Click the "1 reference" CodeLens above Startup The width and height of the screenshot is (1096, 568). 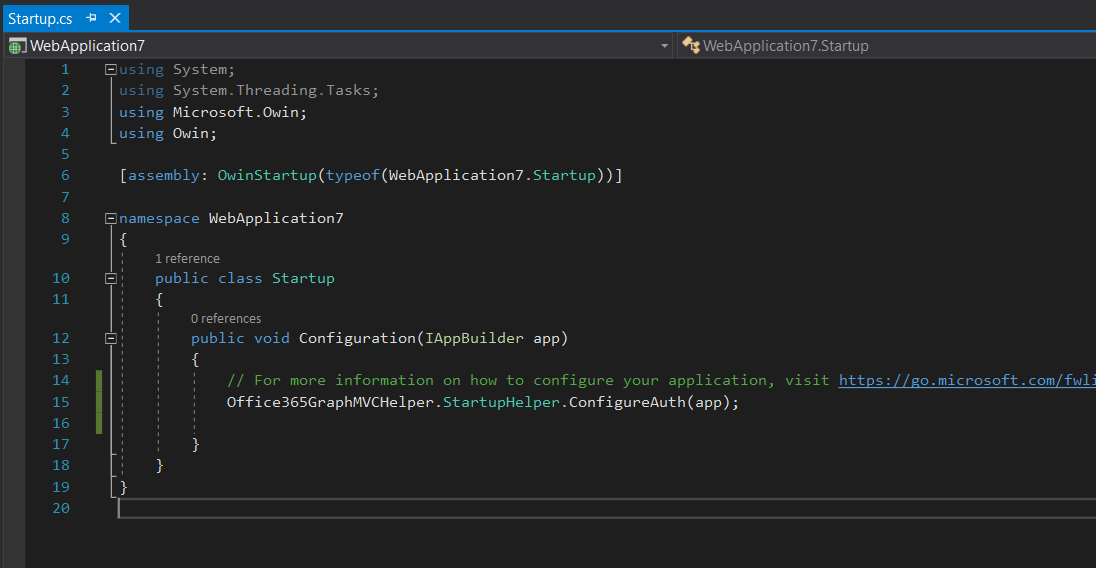tap(187, 259)
